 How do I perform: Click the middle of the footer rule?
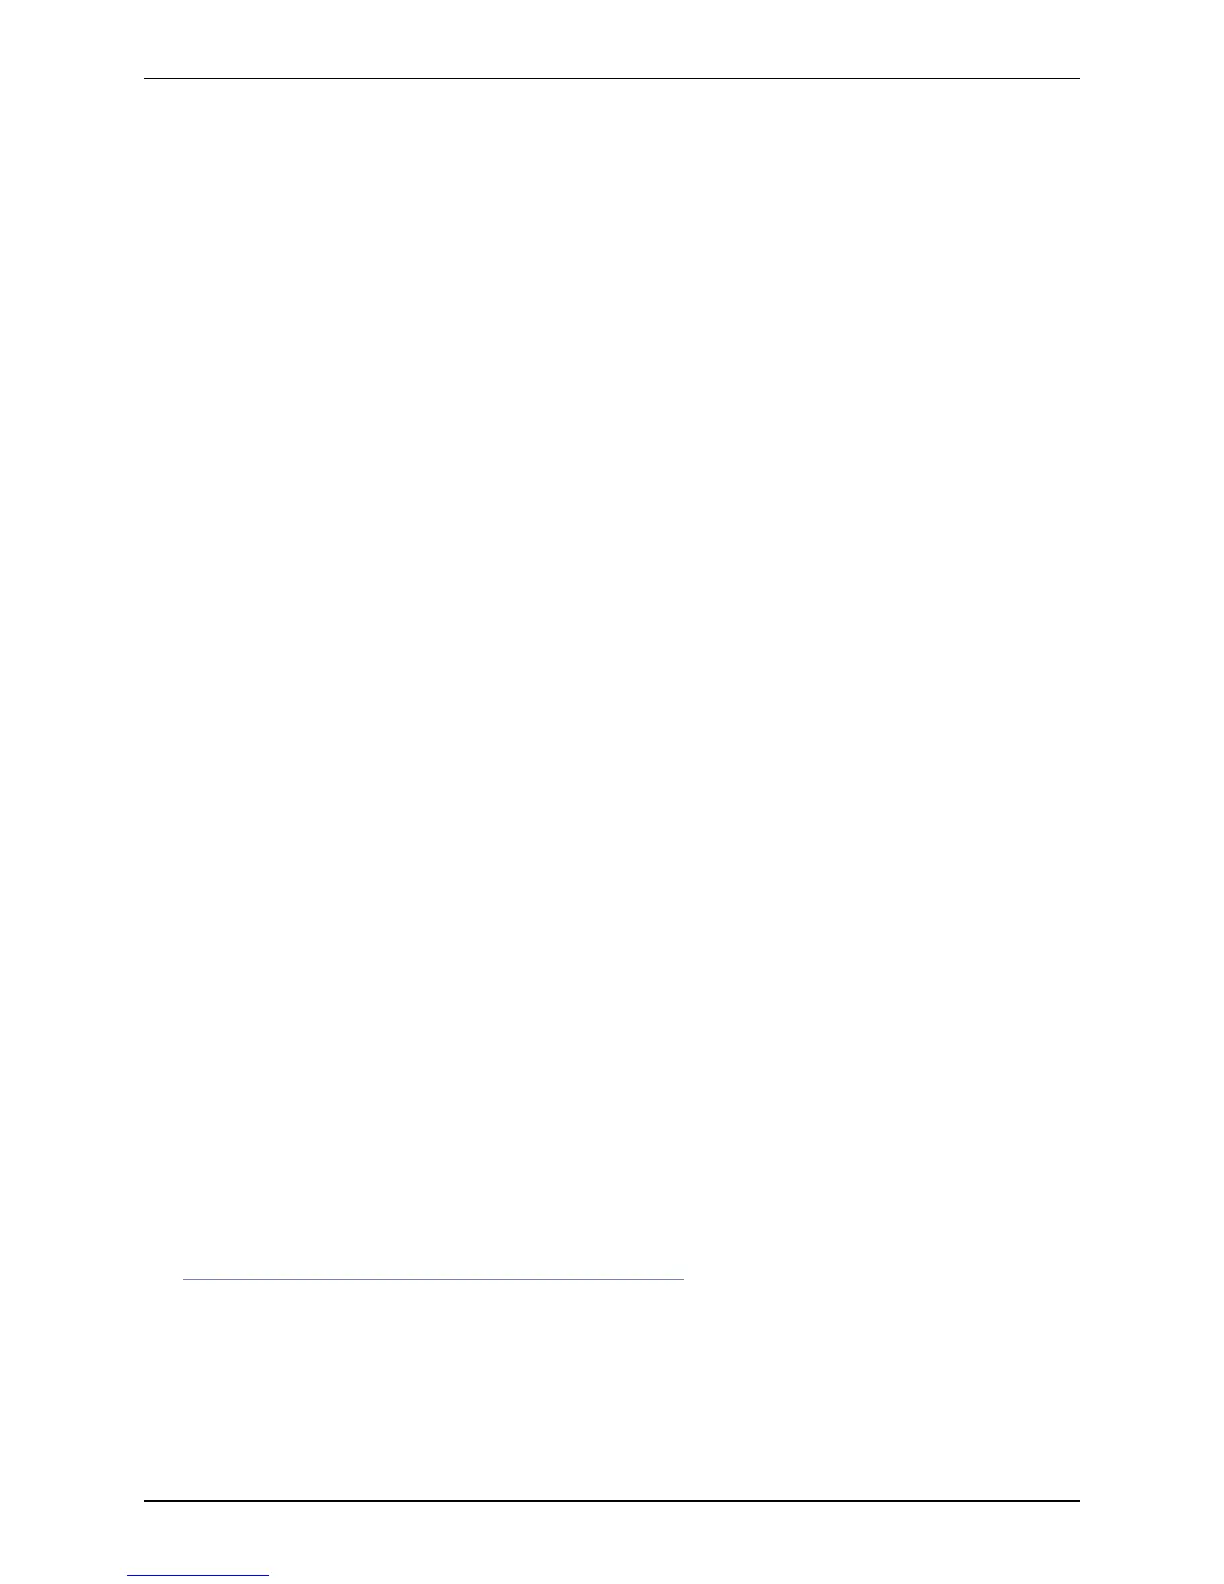click(612, 1500)
